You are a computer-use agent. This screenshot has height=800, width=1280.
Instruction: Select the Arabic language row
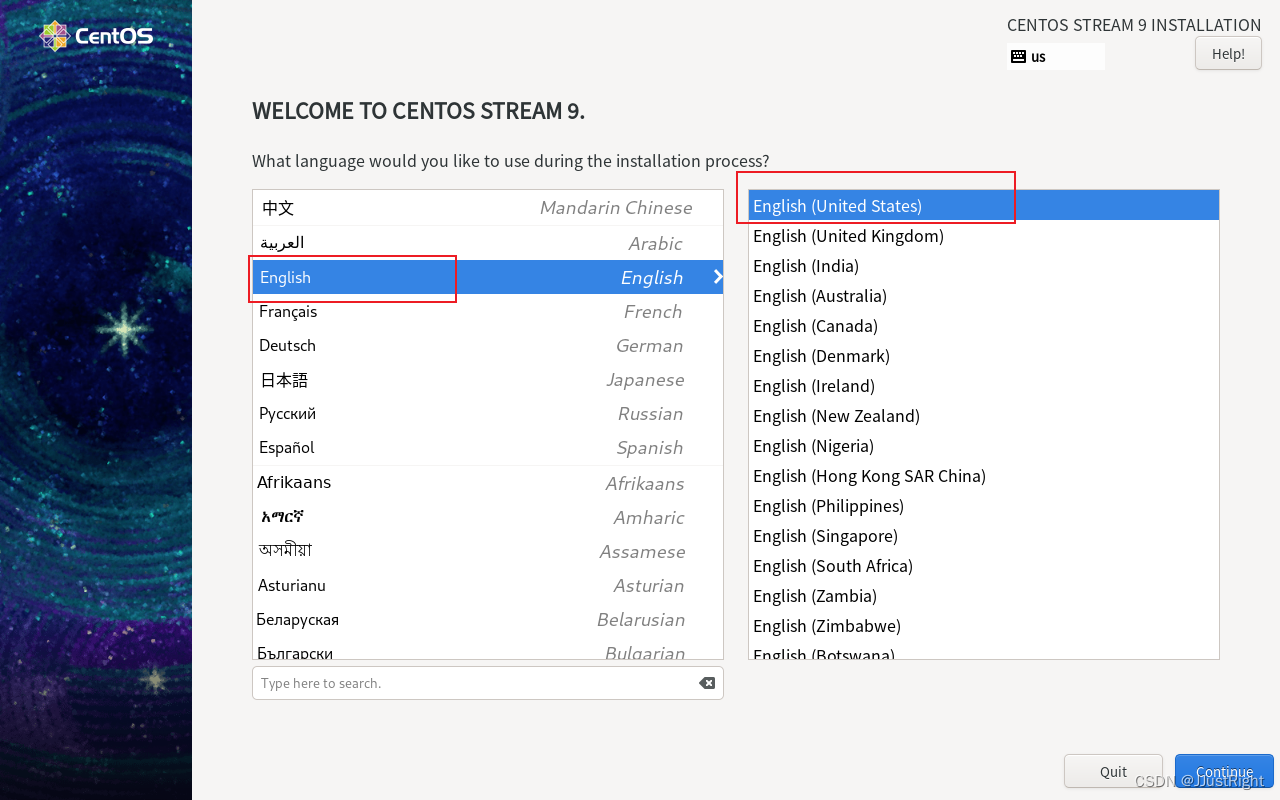coord(488,243)
